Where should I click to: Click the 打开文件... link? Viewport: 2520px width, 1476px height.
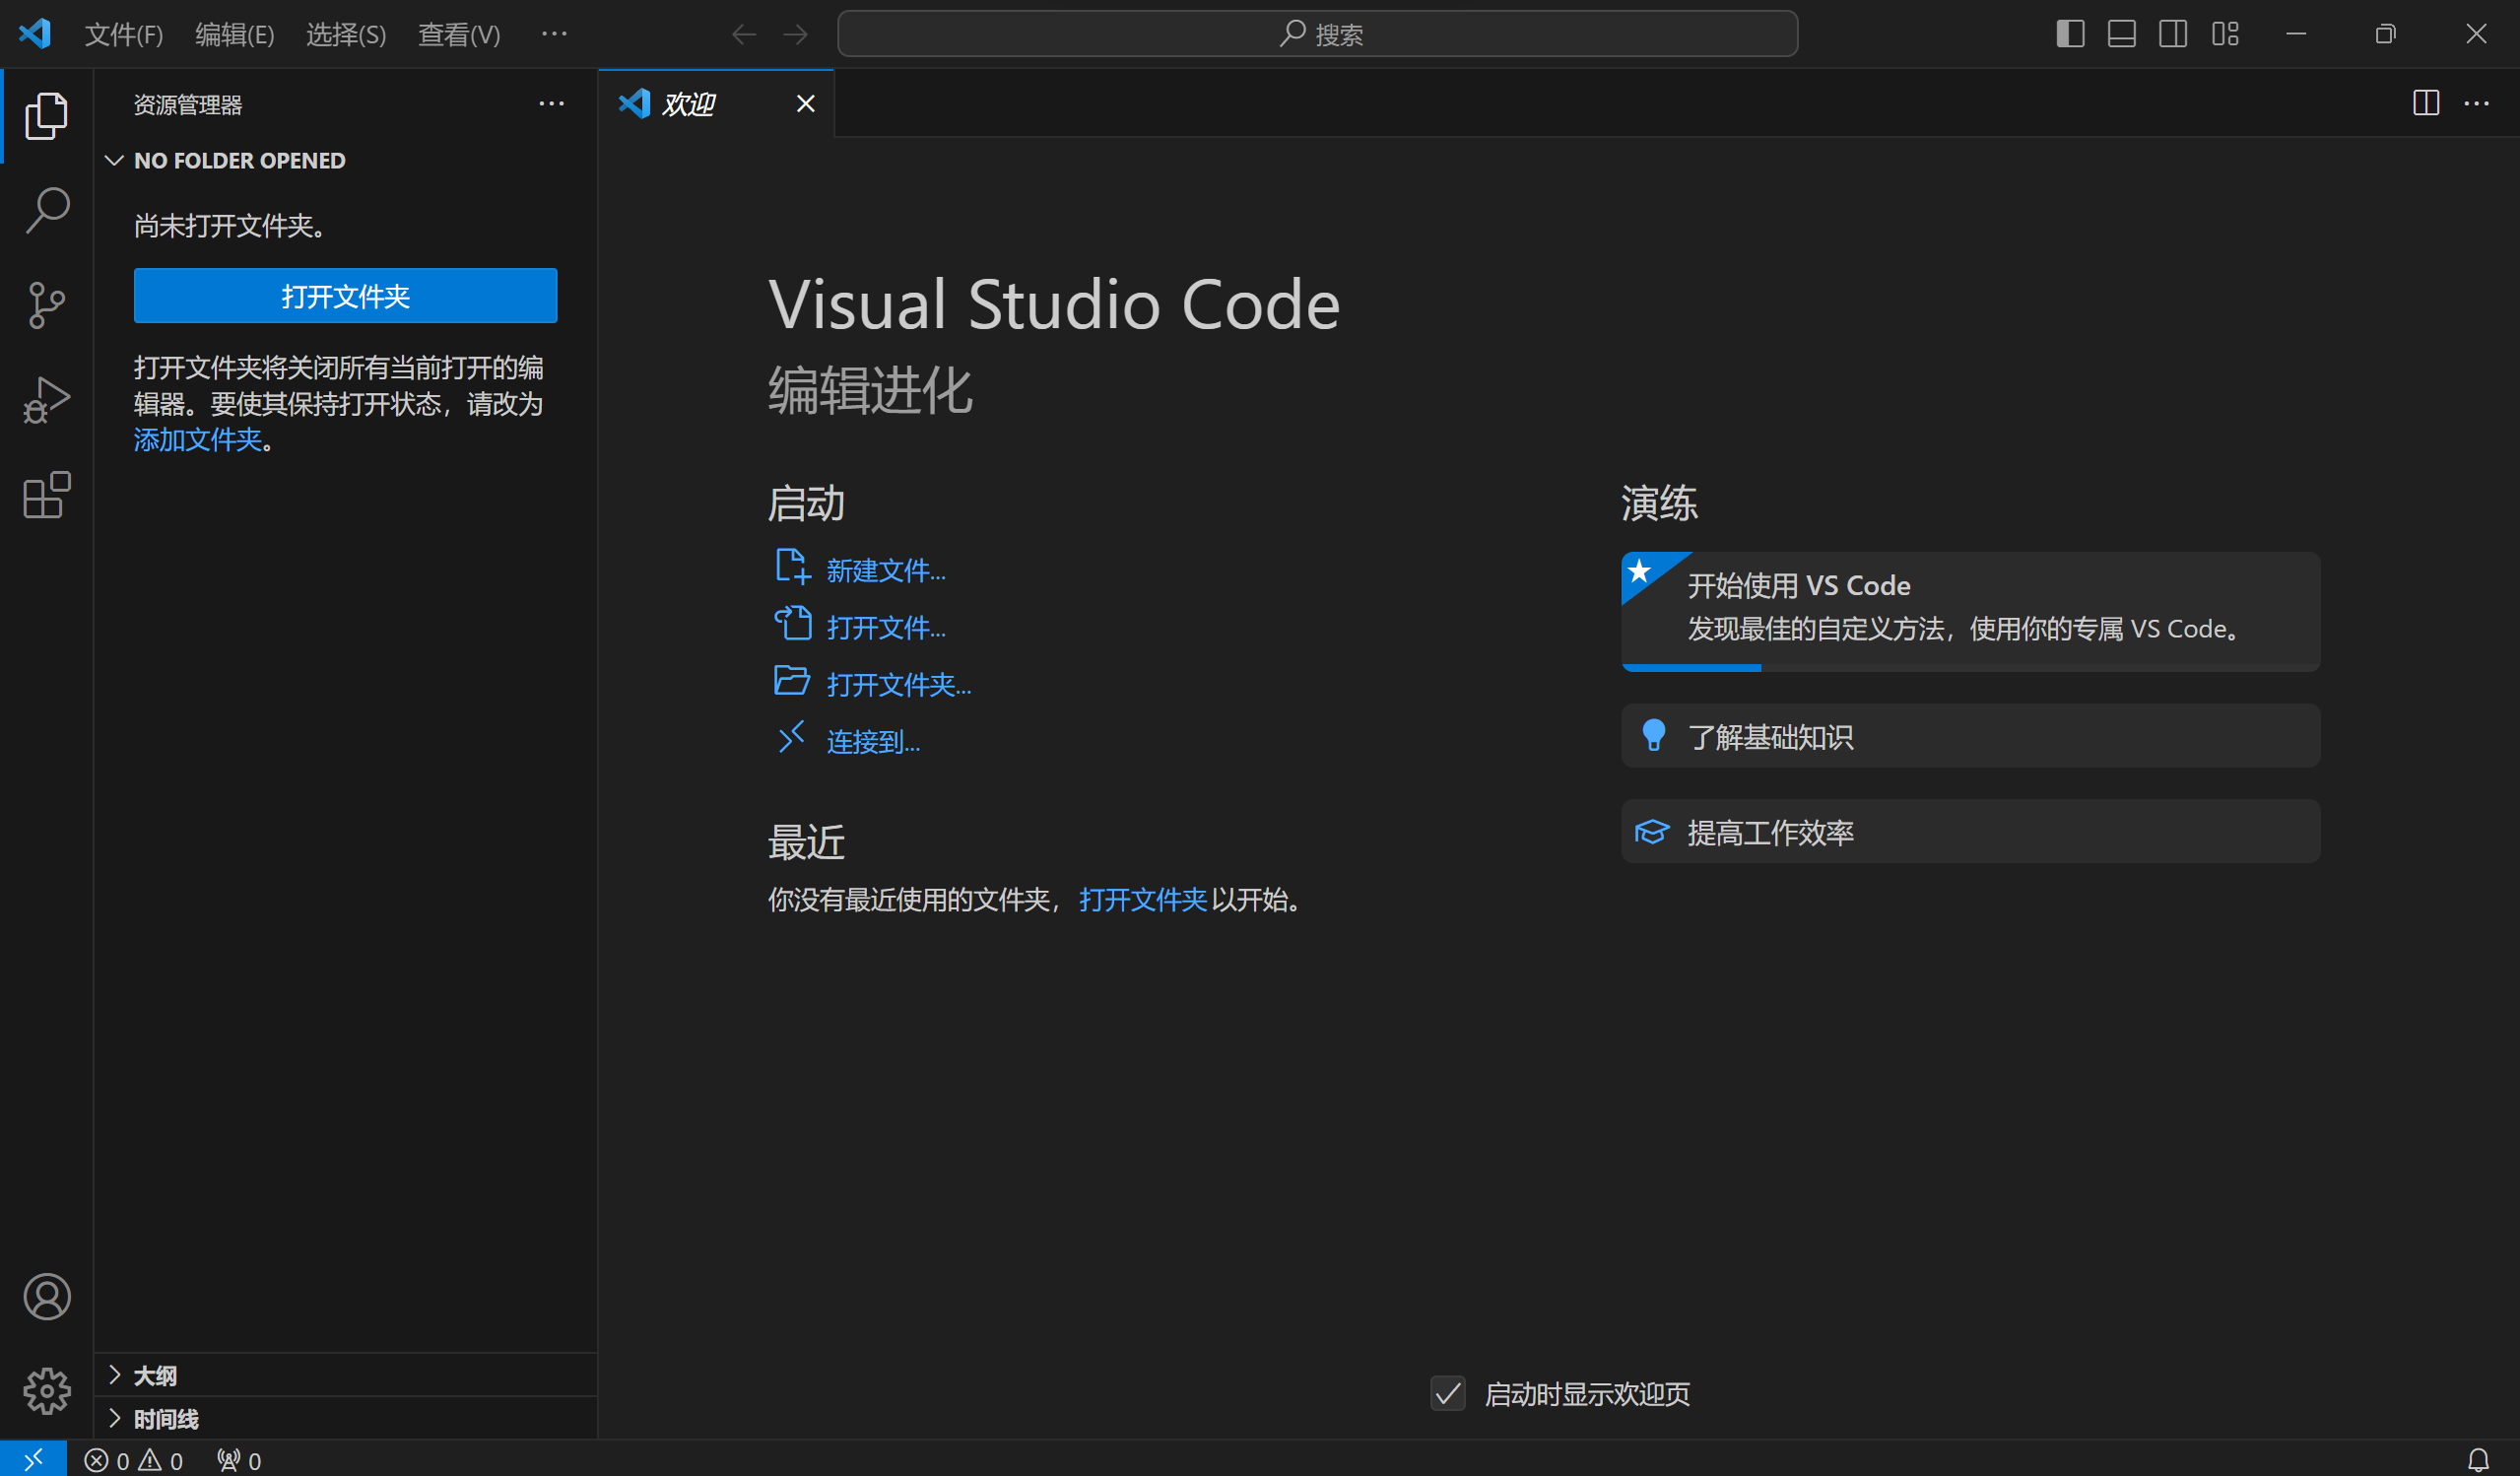[886, 627]
